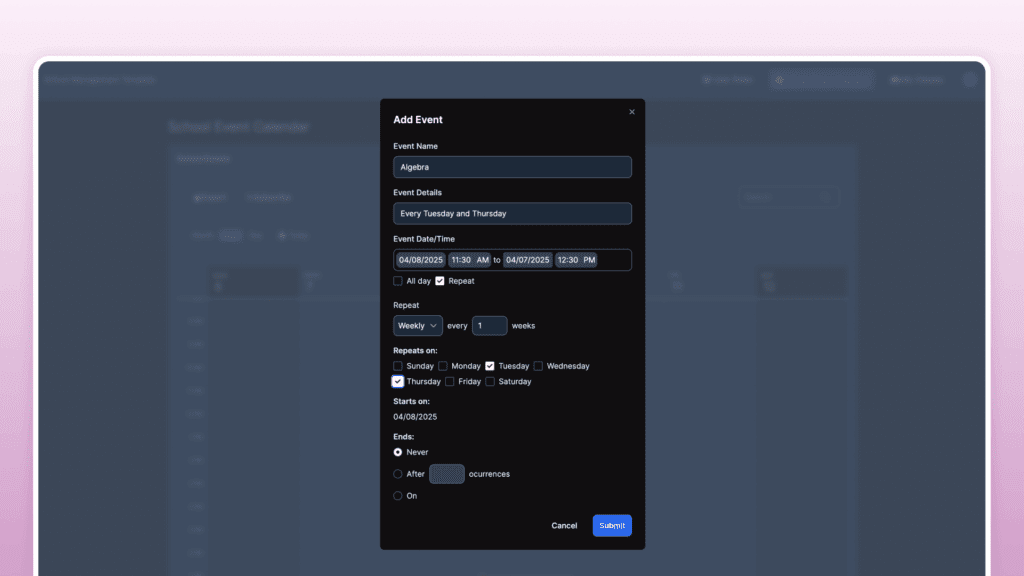The height and width of the screenshot is (576, 1024).
Task: Check the Monday checkbox
Action: click(443, 366)
